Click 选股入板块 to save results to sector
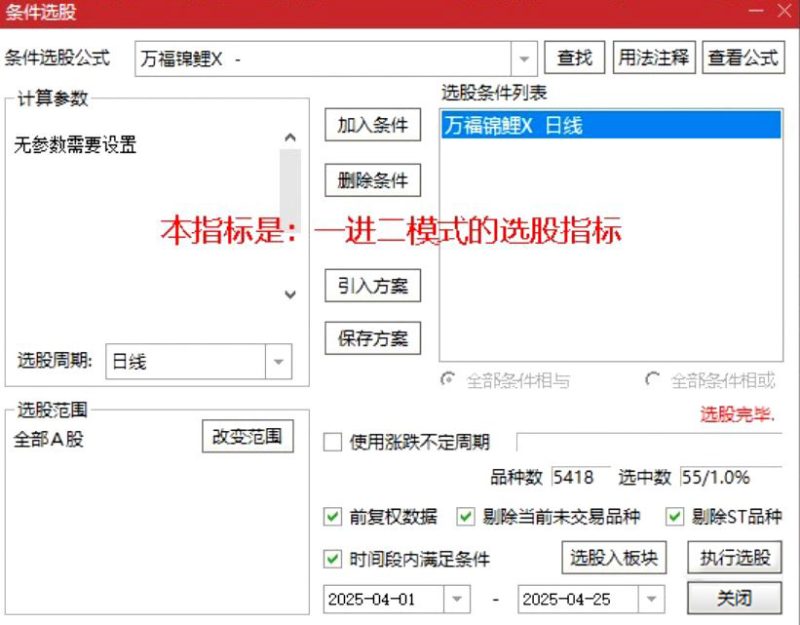The image size is (800, 625). coord(614,559)
